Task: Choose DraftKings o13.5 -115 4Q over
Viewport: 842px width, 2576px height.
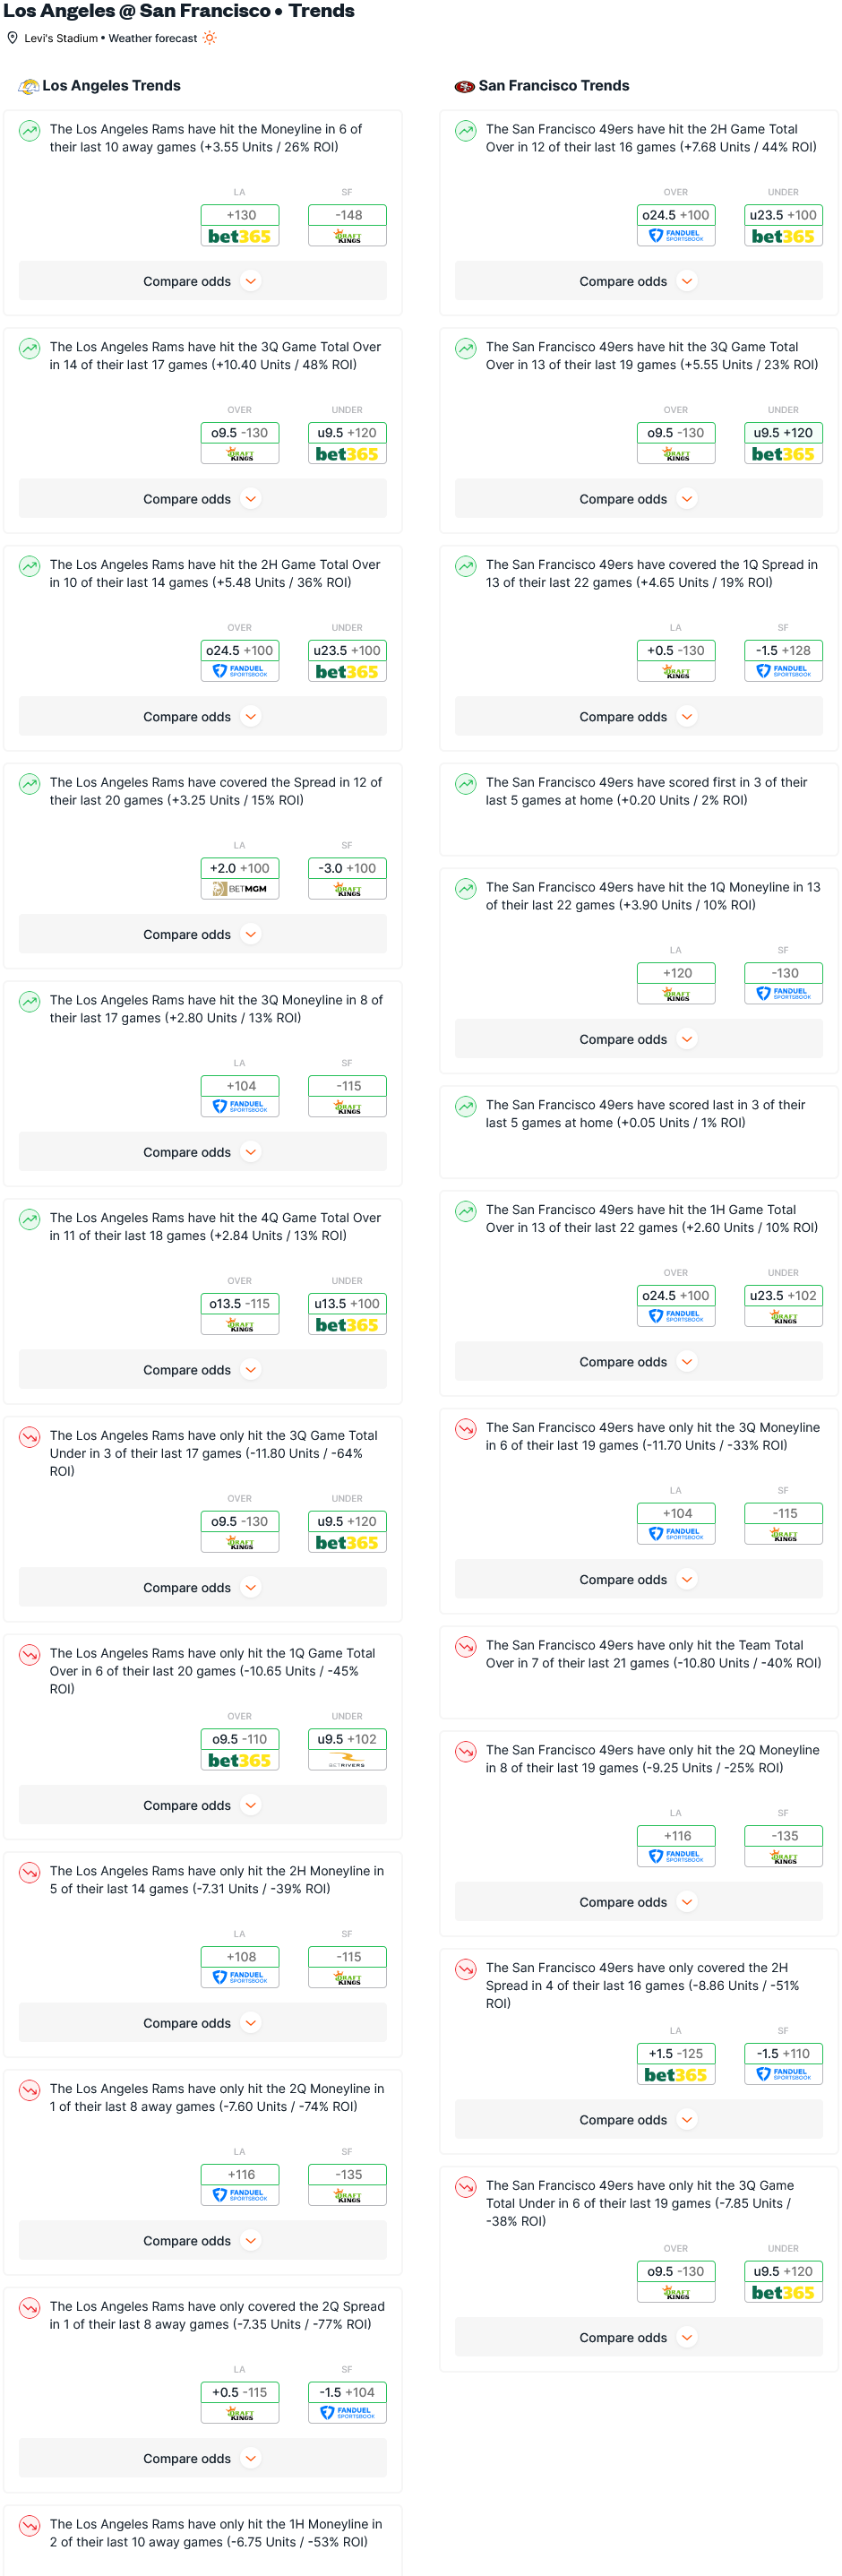Action: tap(240, 1313)
